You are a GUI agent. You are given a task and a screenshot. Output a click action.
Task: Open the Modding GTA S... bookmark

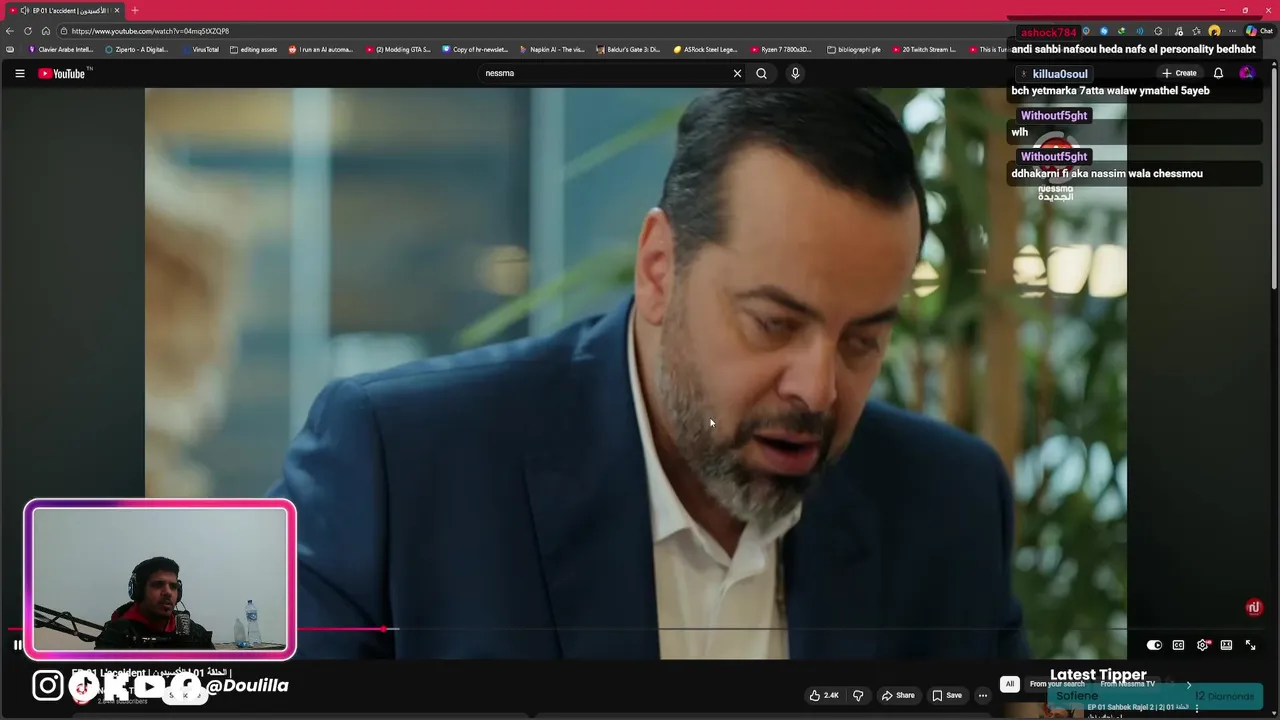pyautogui.click(x=398, y=49)
